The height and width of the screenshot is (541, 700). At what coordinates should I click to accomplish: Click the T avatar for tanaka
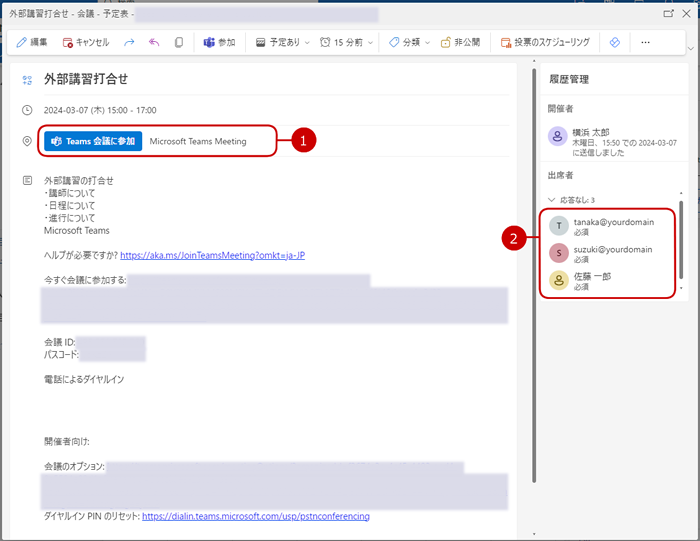558,226
